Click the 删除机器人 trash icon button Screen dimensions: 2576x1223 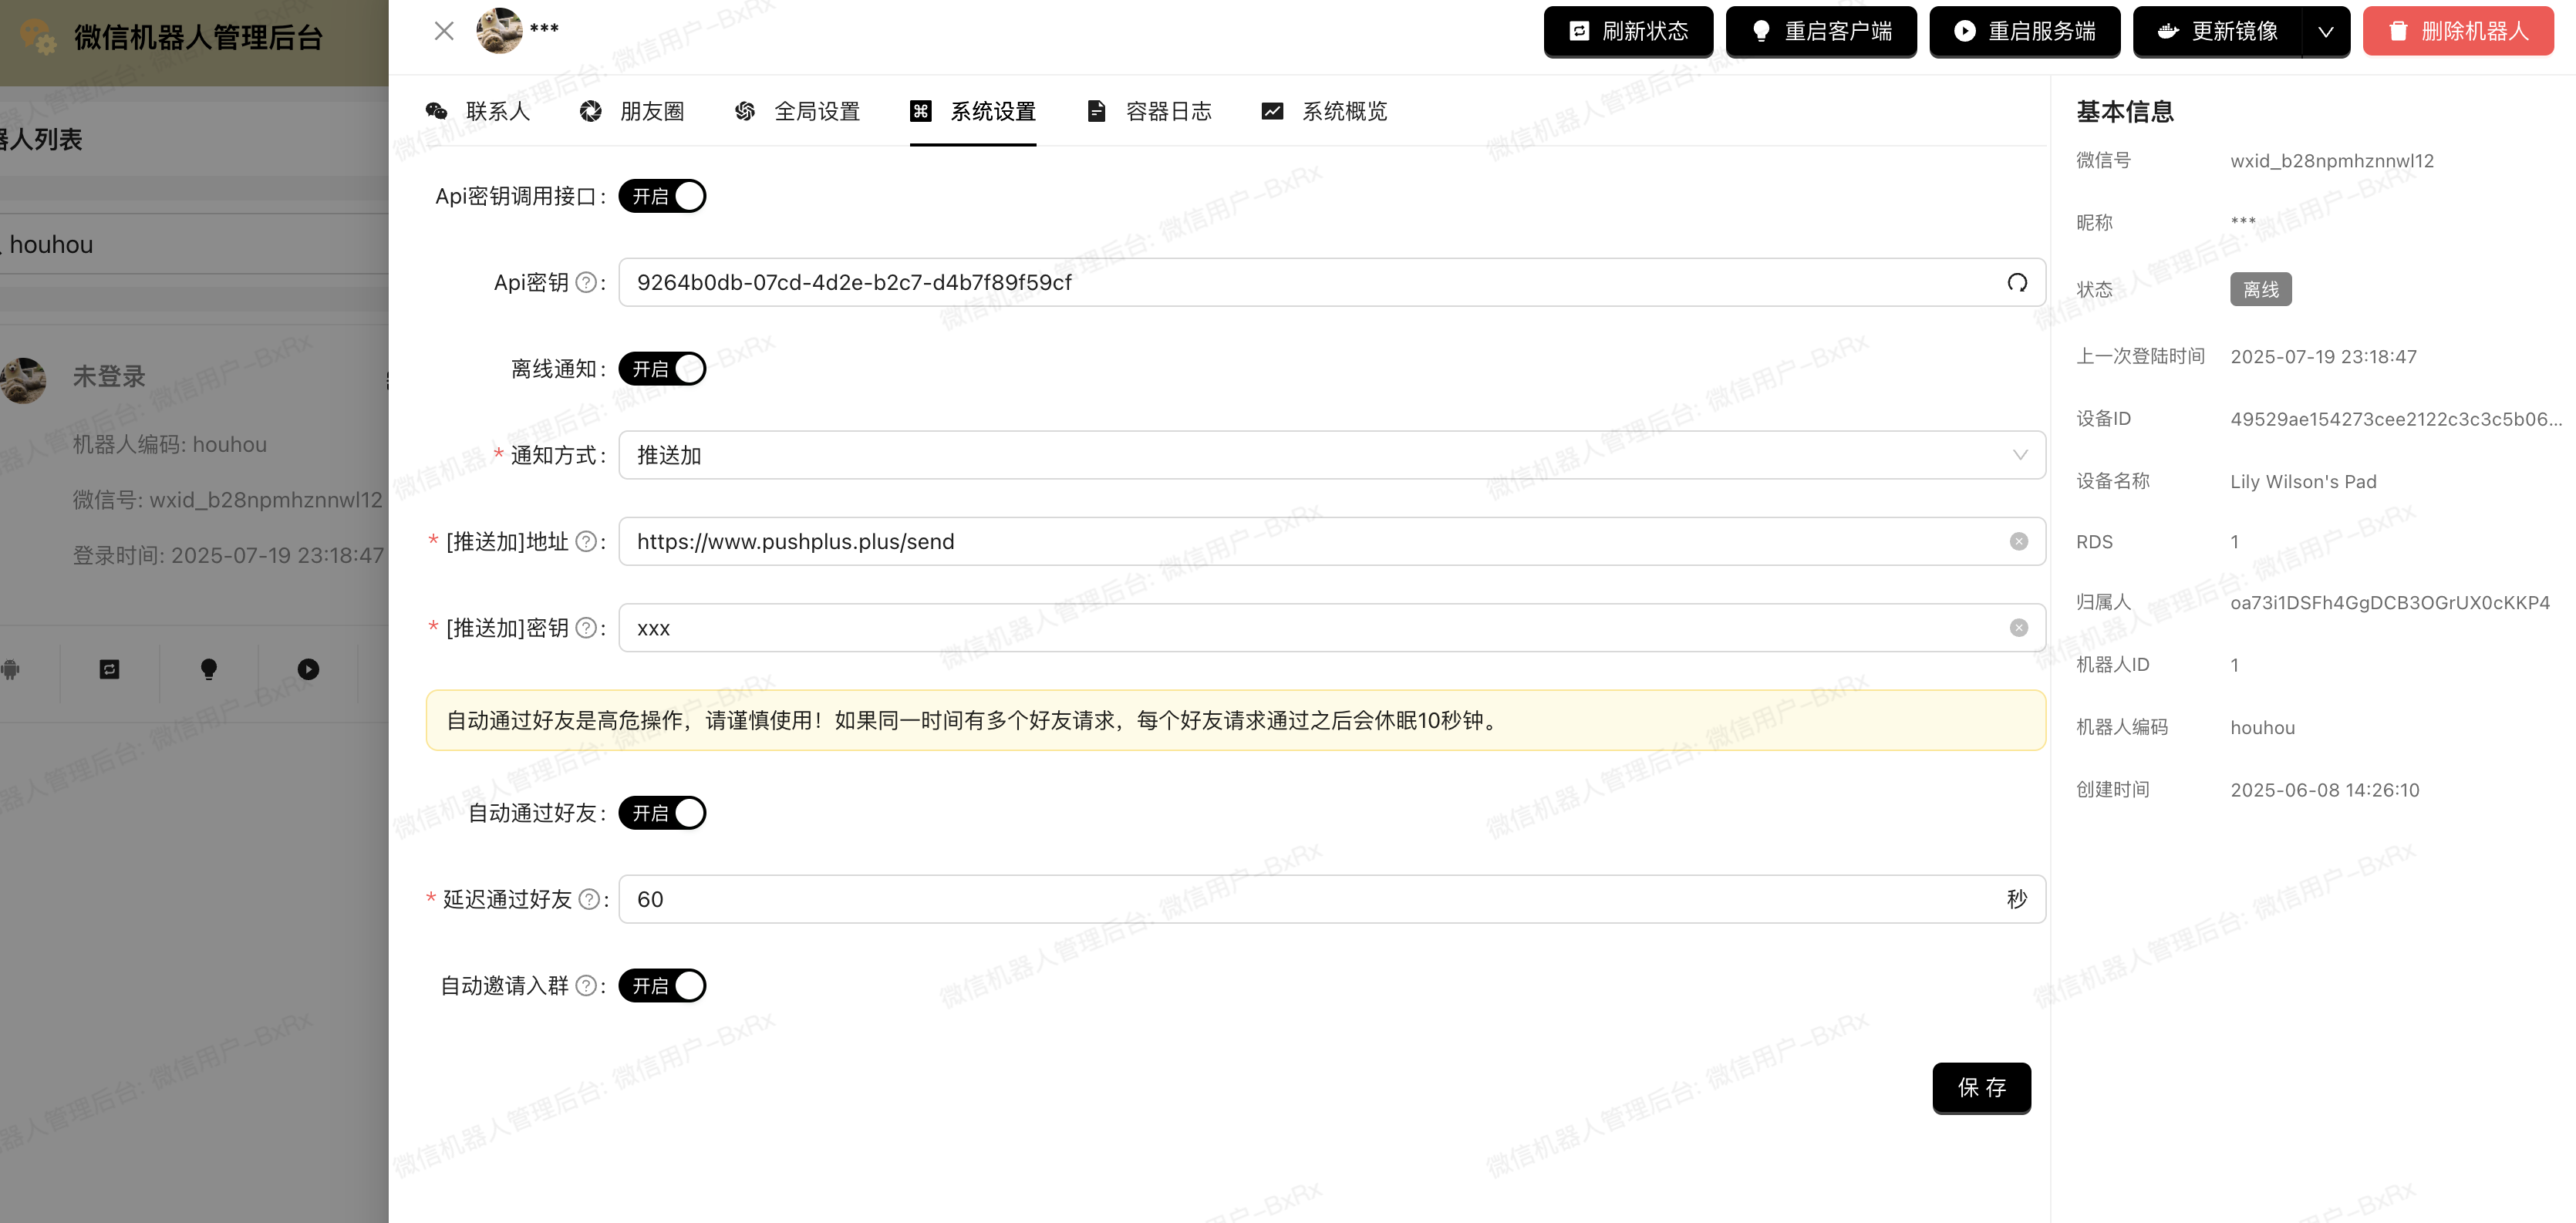point(2400,31)
